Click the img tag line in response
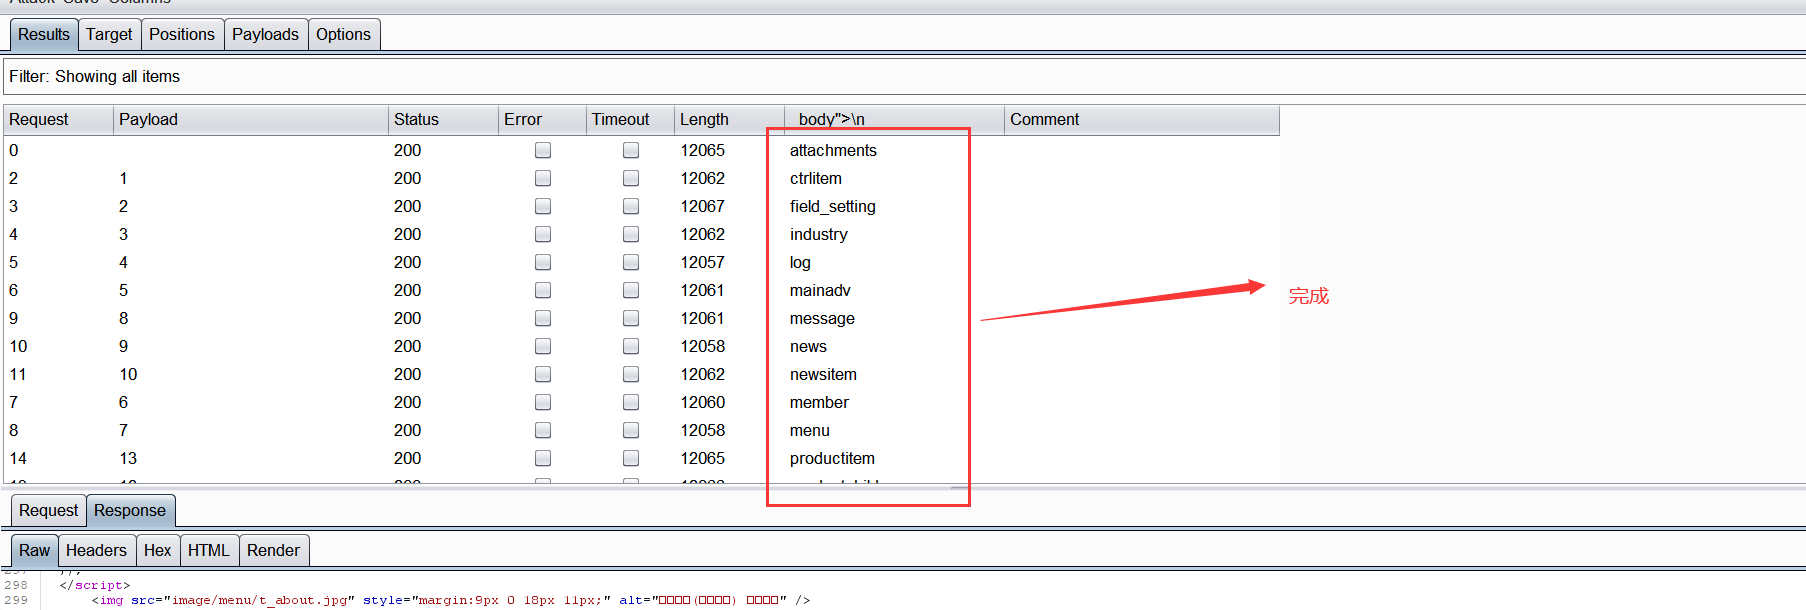Image resolution: width=1806 pixels, height=610 pixels. point(450,600)
